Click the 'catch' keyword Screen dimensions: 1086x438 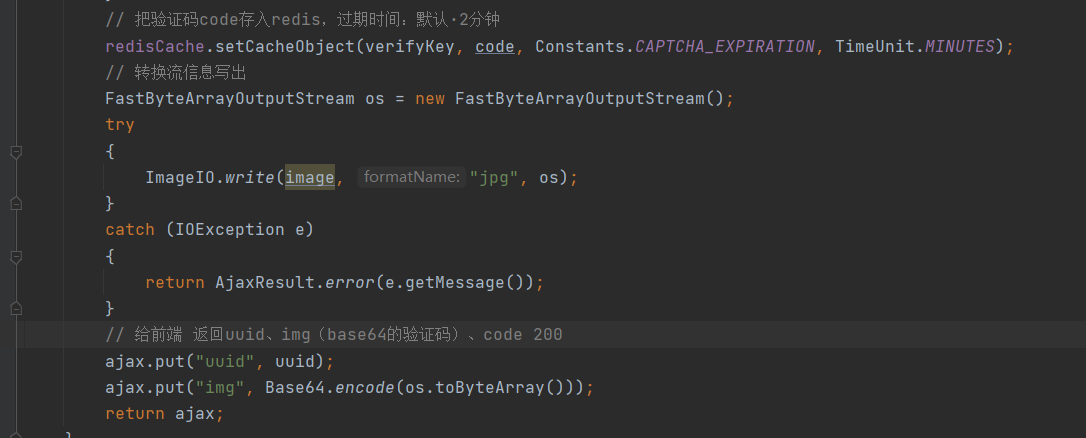pos(130,229)
